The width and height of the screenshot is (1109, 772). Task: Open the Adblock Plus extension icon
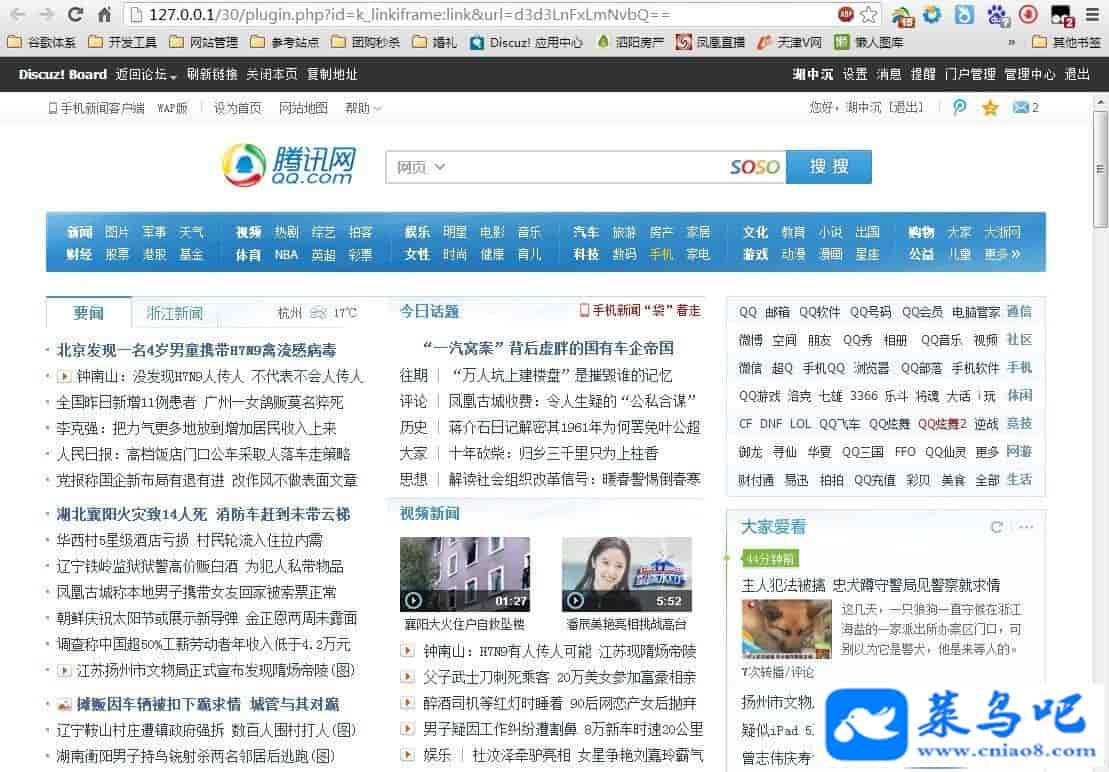tap(846, 14)
